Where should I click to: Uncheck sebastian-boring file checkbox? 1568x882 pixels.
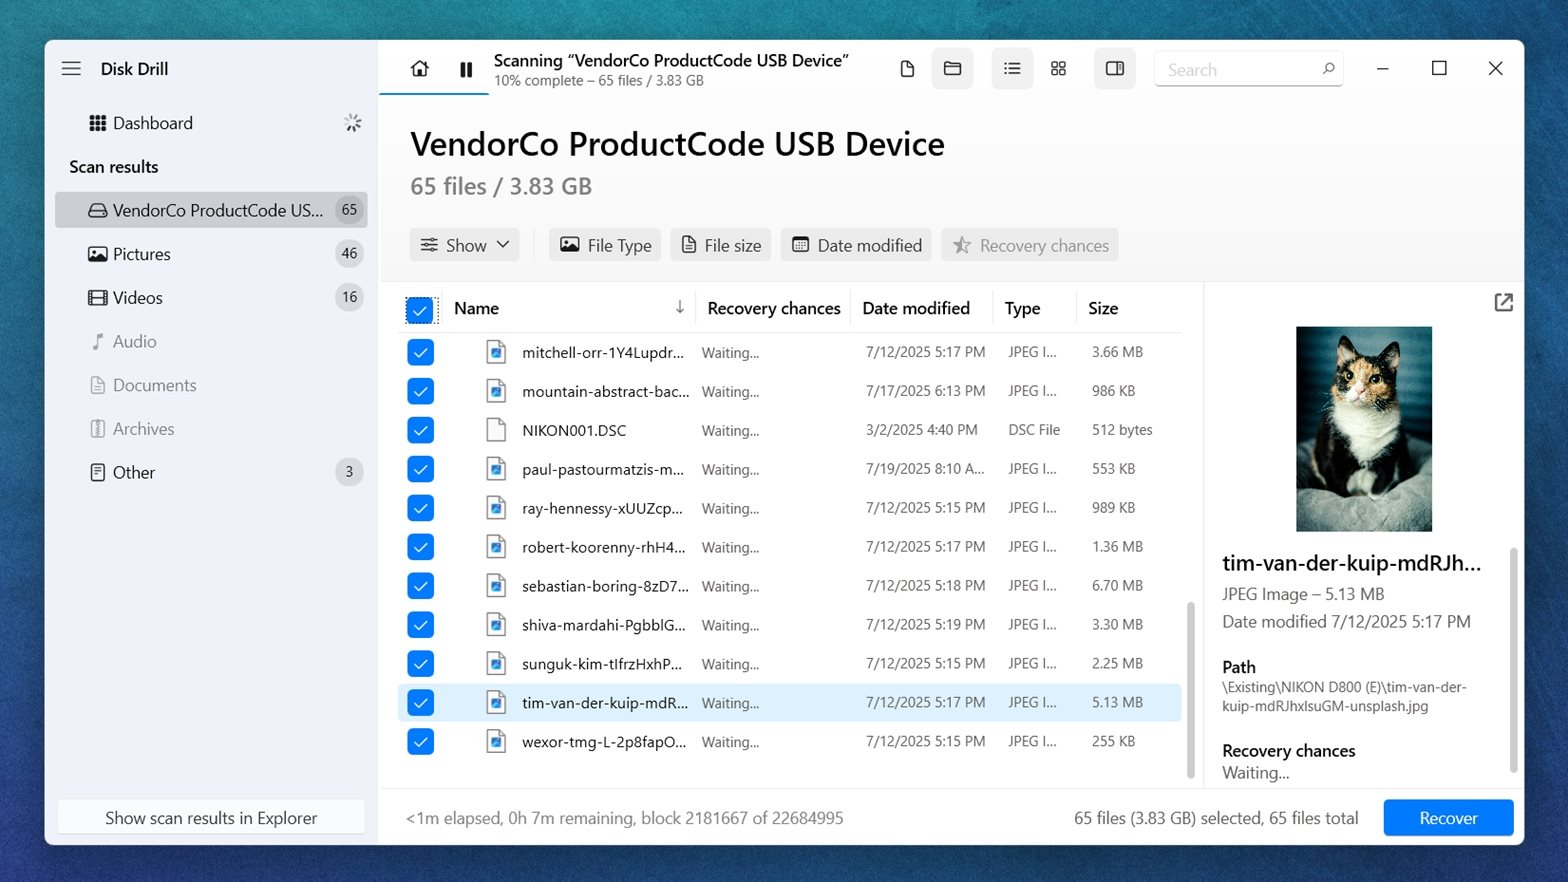pyautogui.click(x=421, y=586)
